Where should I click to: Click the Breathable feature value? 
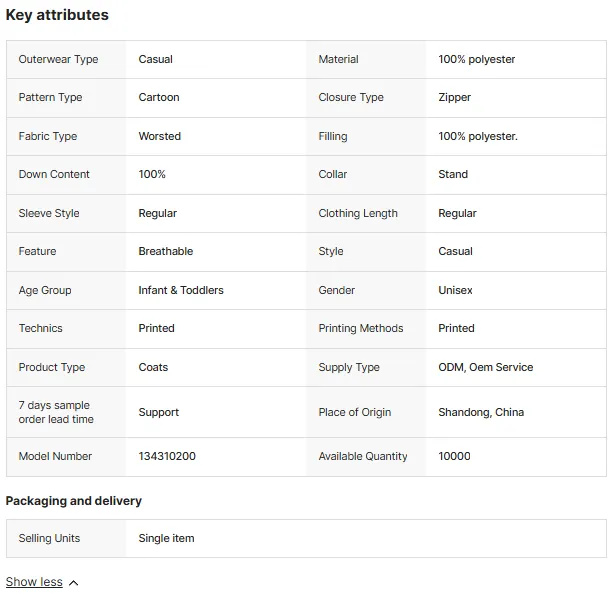click(x=166, y=251)
